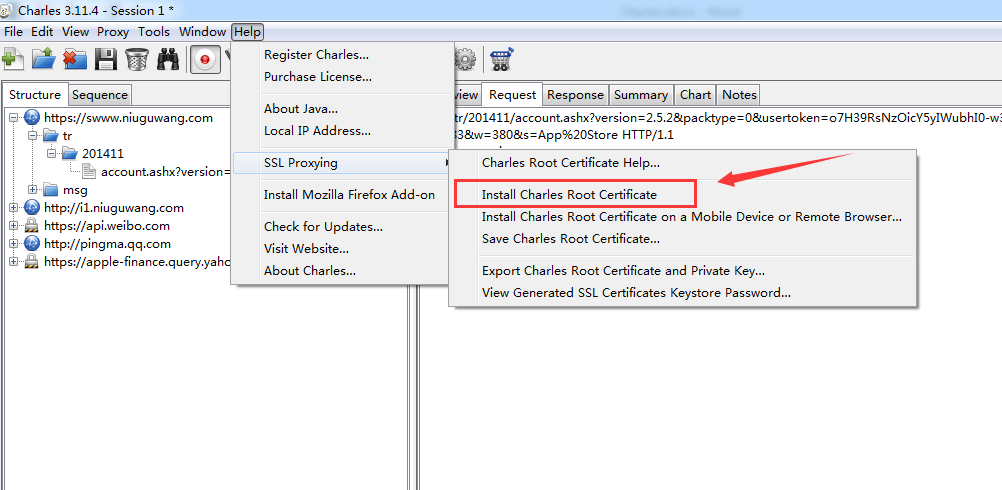Select https://swww.niuguwang.com tree row
Viewport: 1002px width, 490px height.
(x=128, y=118)
